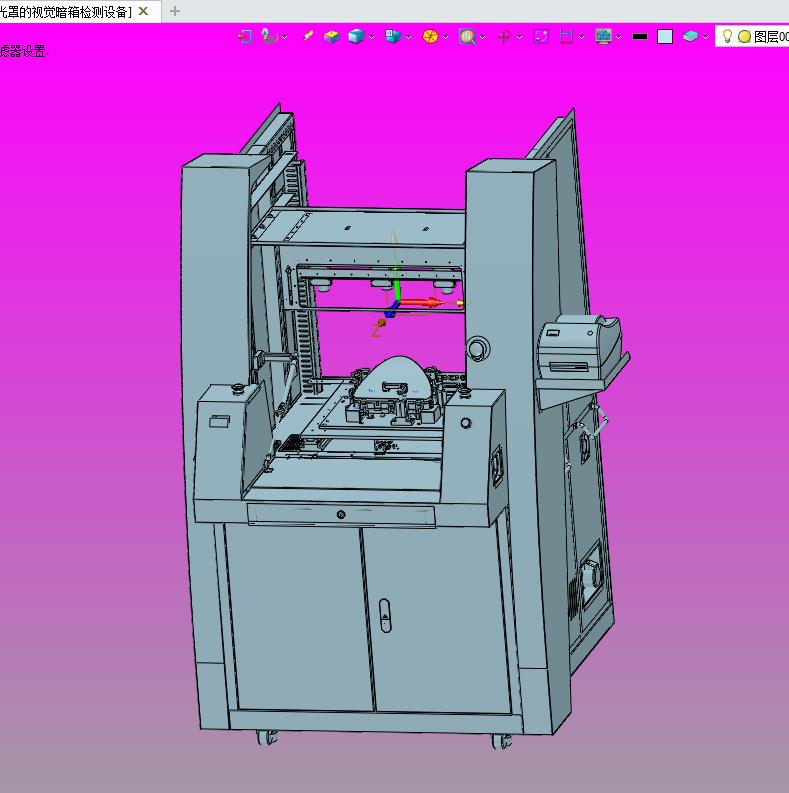Select the eraser tool icon
This screenshot has width=789, height=793.
point(308,36)
